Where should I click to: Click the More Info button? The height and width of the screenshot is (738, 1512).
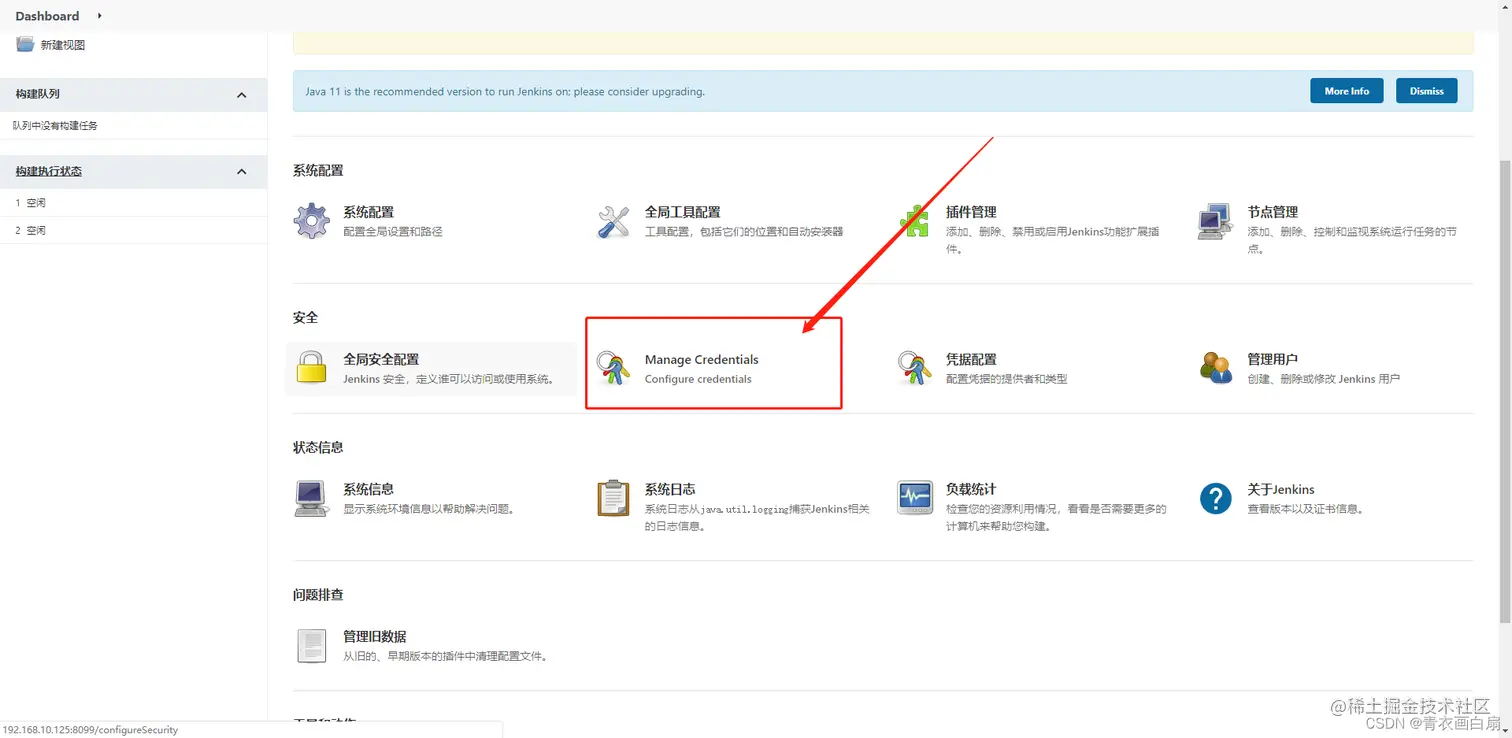(x=1346, y=91)
